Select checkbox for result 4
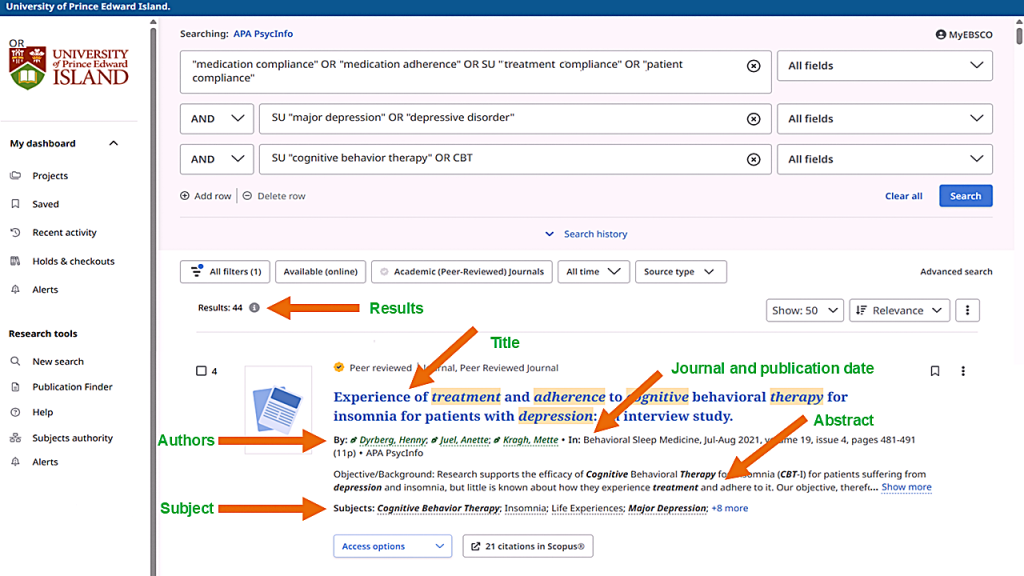Viewport: 1024px width, 576px height. [201, 371]
